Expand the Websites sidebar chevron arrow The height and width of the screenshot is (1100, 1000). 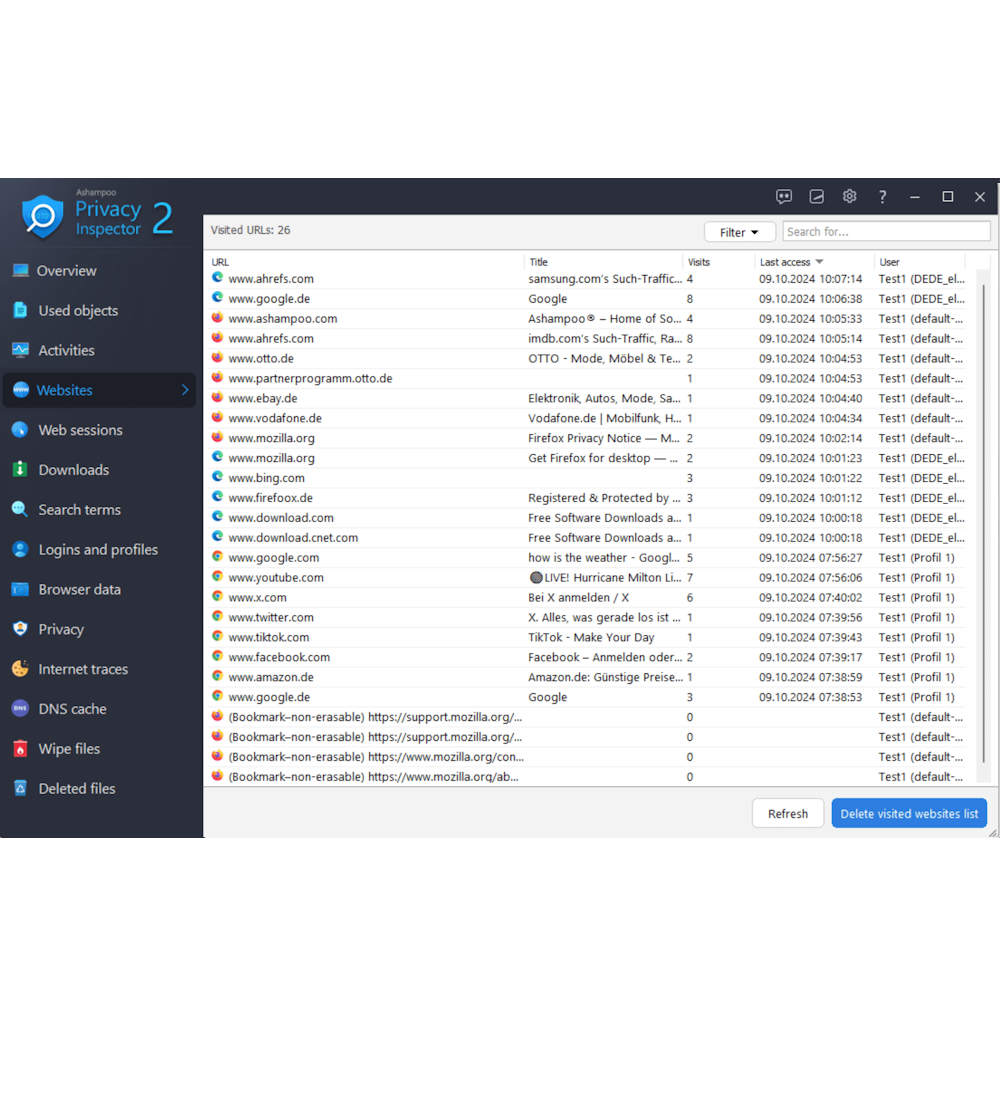[185, 390]
